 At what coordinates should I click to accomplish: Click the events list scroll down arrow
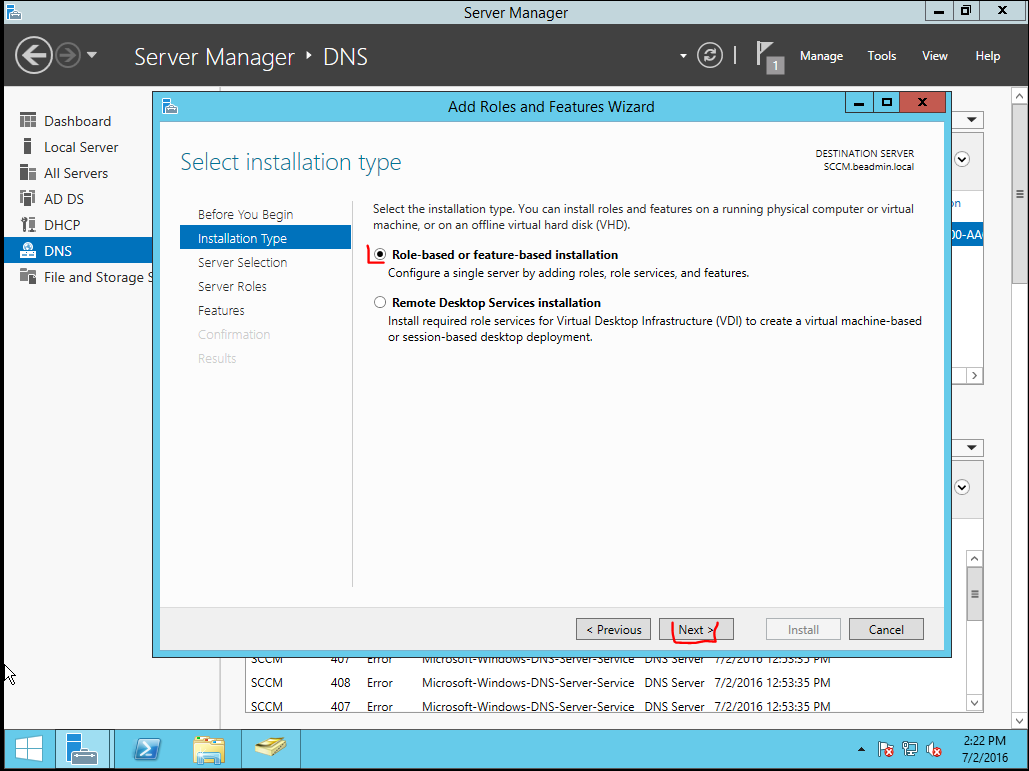point(975,703)
